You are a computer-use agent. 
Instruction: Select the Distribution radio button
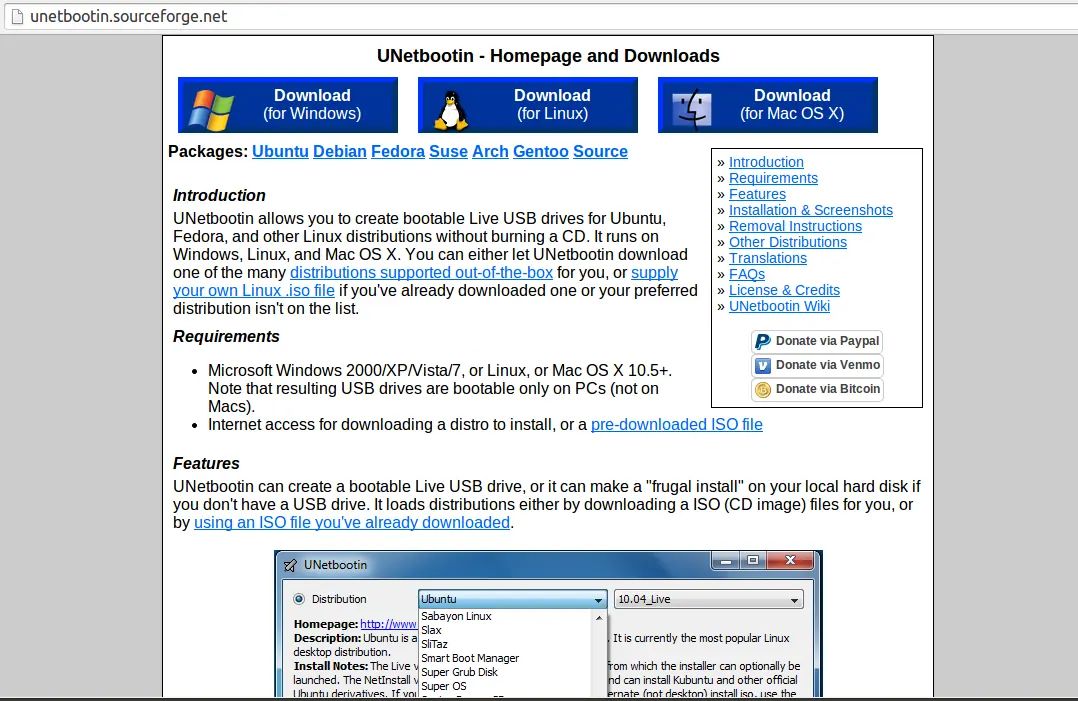click(299, 599)
